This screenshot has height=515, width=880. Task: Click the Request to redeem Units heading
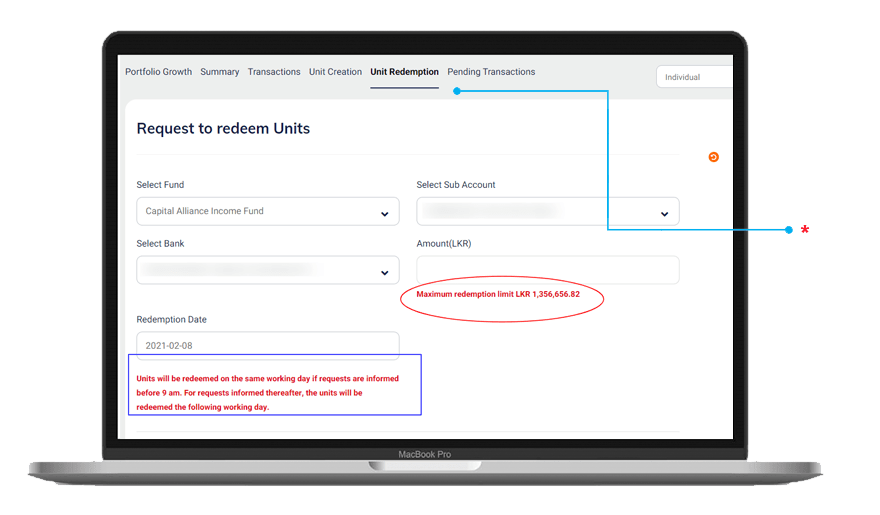point(223,128)
